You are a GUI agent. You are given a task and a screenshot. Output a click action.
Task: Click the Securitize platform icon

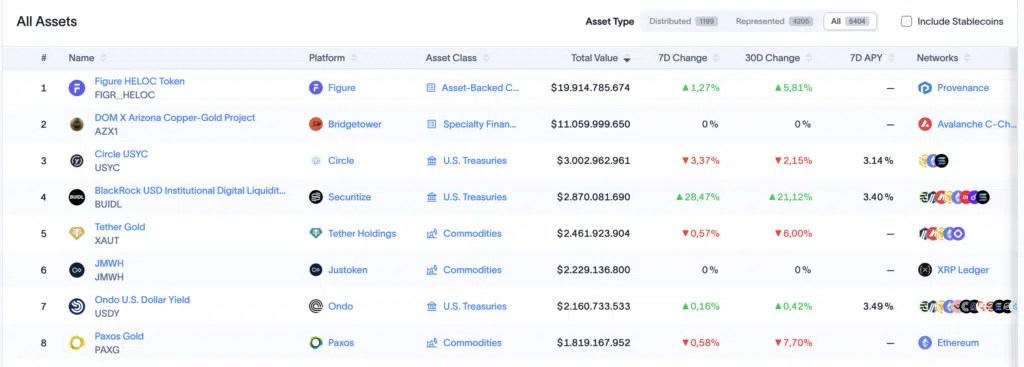316,197
